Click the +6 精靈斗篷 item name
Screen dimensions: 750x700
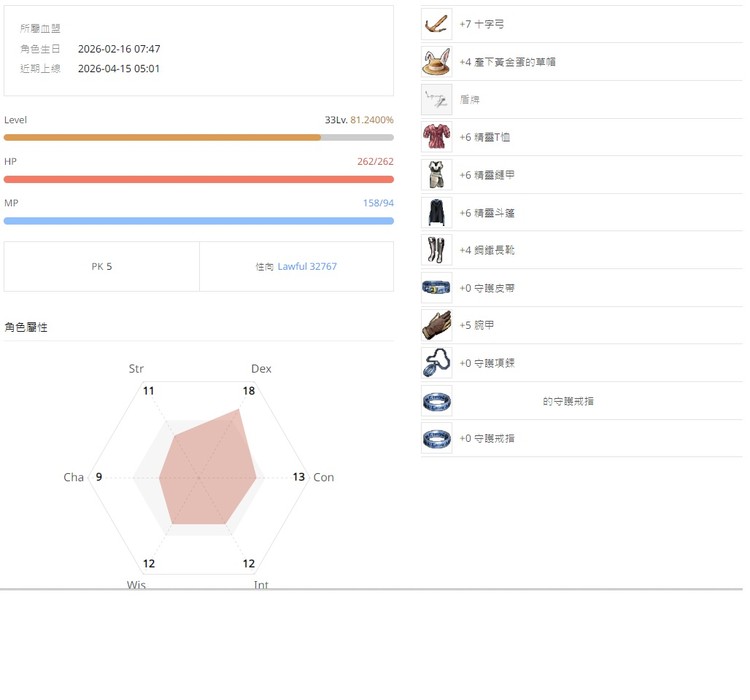(487, 213)
